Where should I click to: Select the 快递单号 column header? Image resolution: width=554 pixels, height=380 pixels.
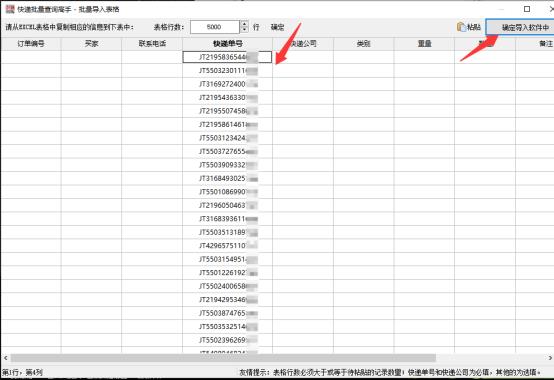coord(228,44)
